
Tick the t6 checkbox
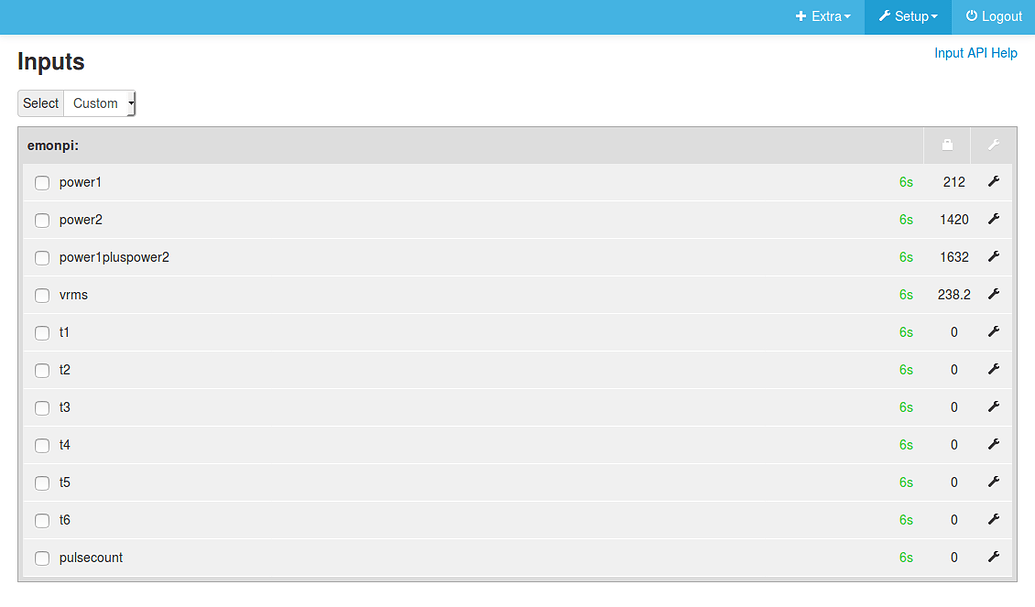42,521
